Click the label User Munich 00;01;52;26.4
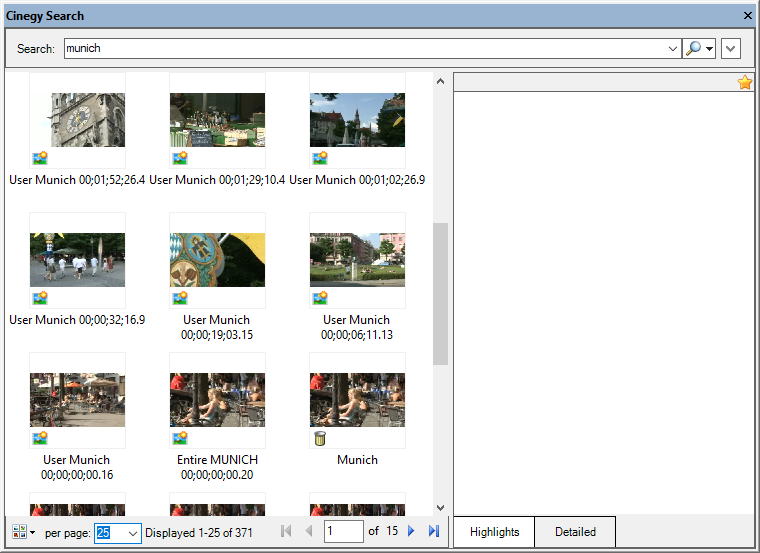 pos(77,180)
